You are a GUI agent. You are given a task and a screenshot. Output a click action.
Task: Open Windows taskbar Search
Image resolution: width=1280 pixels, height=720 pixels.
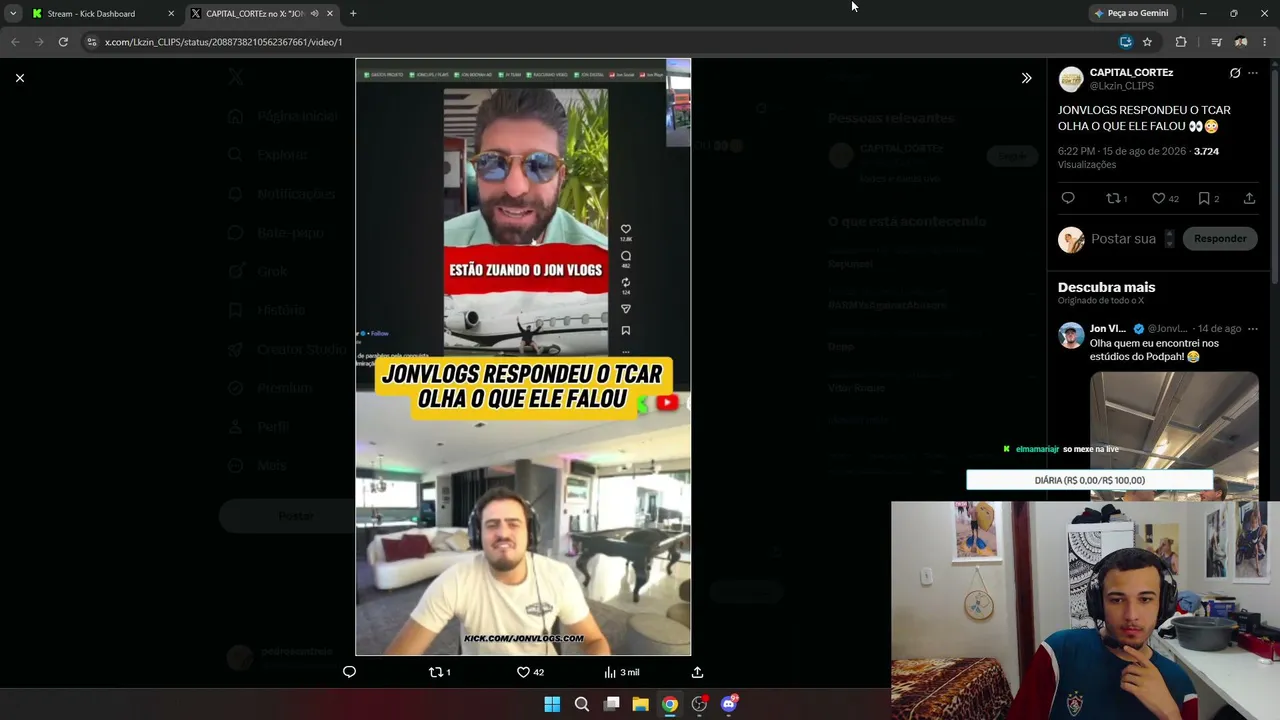581,704
